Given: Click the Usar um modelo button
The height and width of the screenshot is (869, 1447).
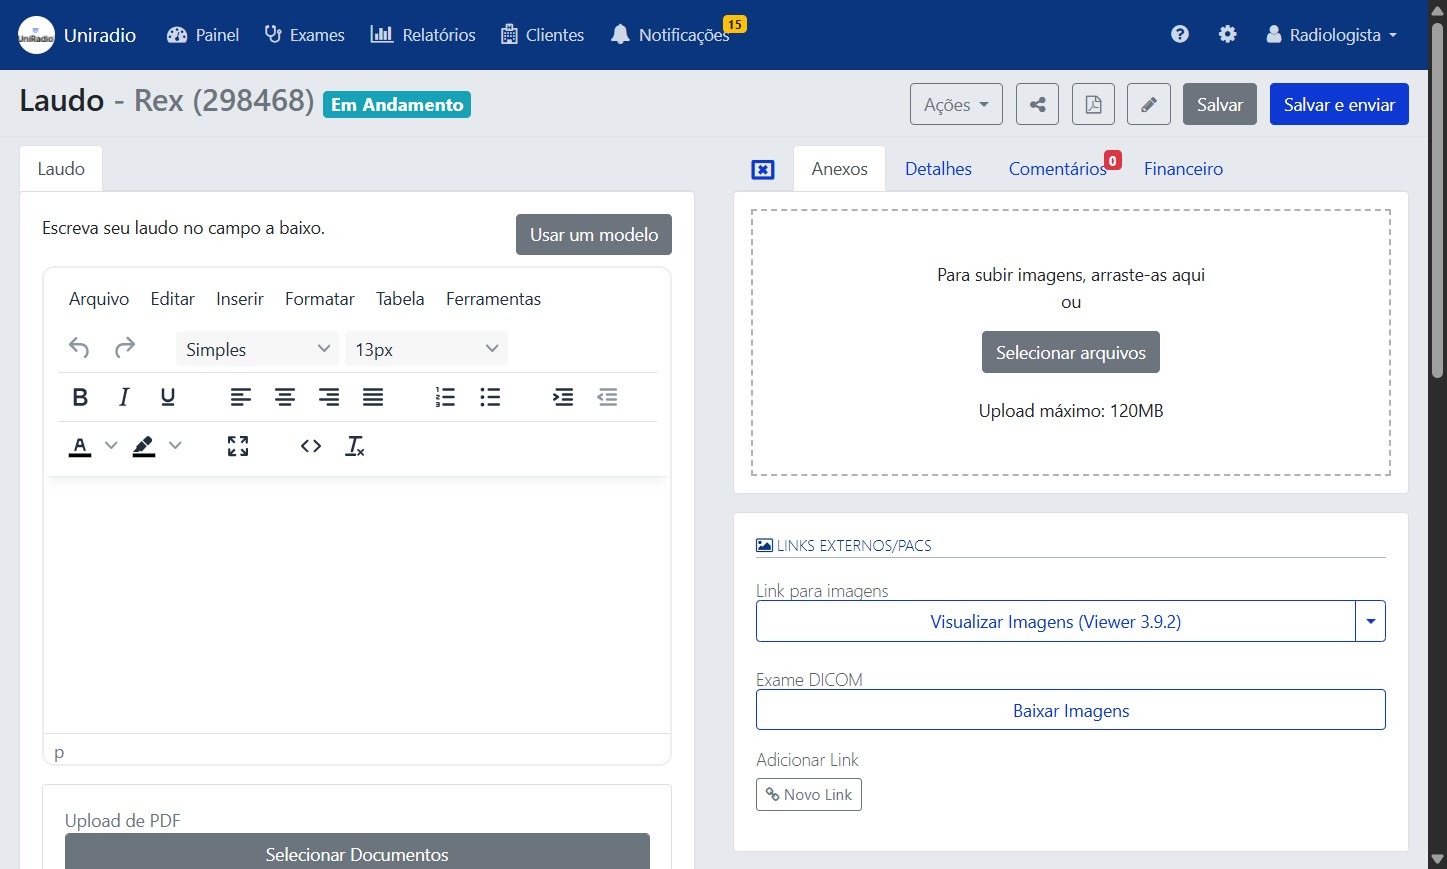Looking at the screenshot, I should click(x=593, y=235).
